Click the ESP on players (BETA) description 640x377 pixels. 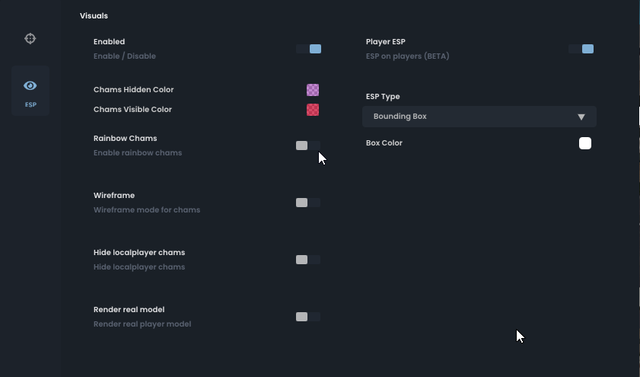point(407,56)
